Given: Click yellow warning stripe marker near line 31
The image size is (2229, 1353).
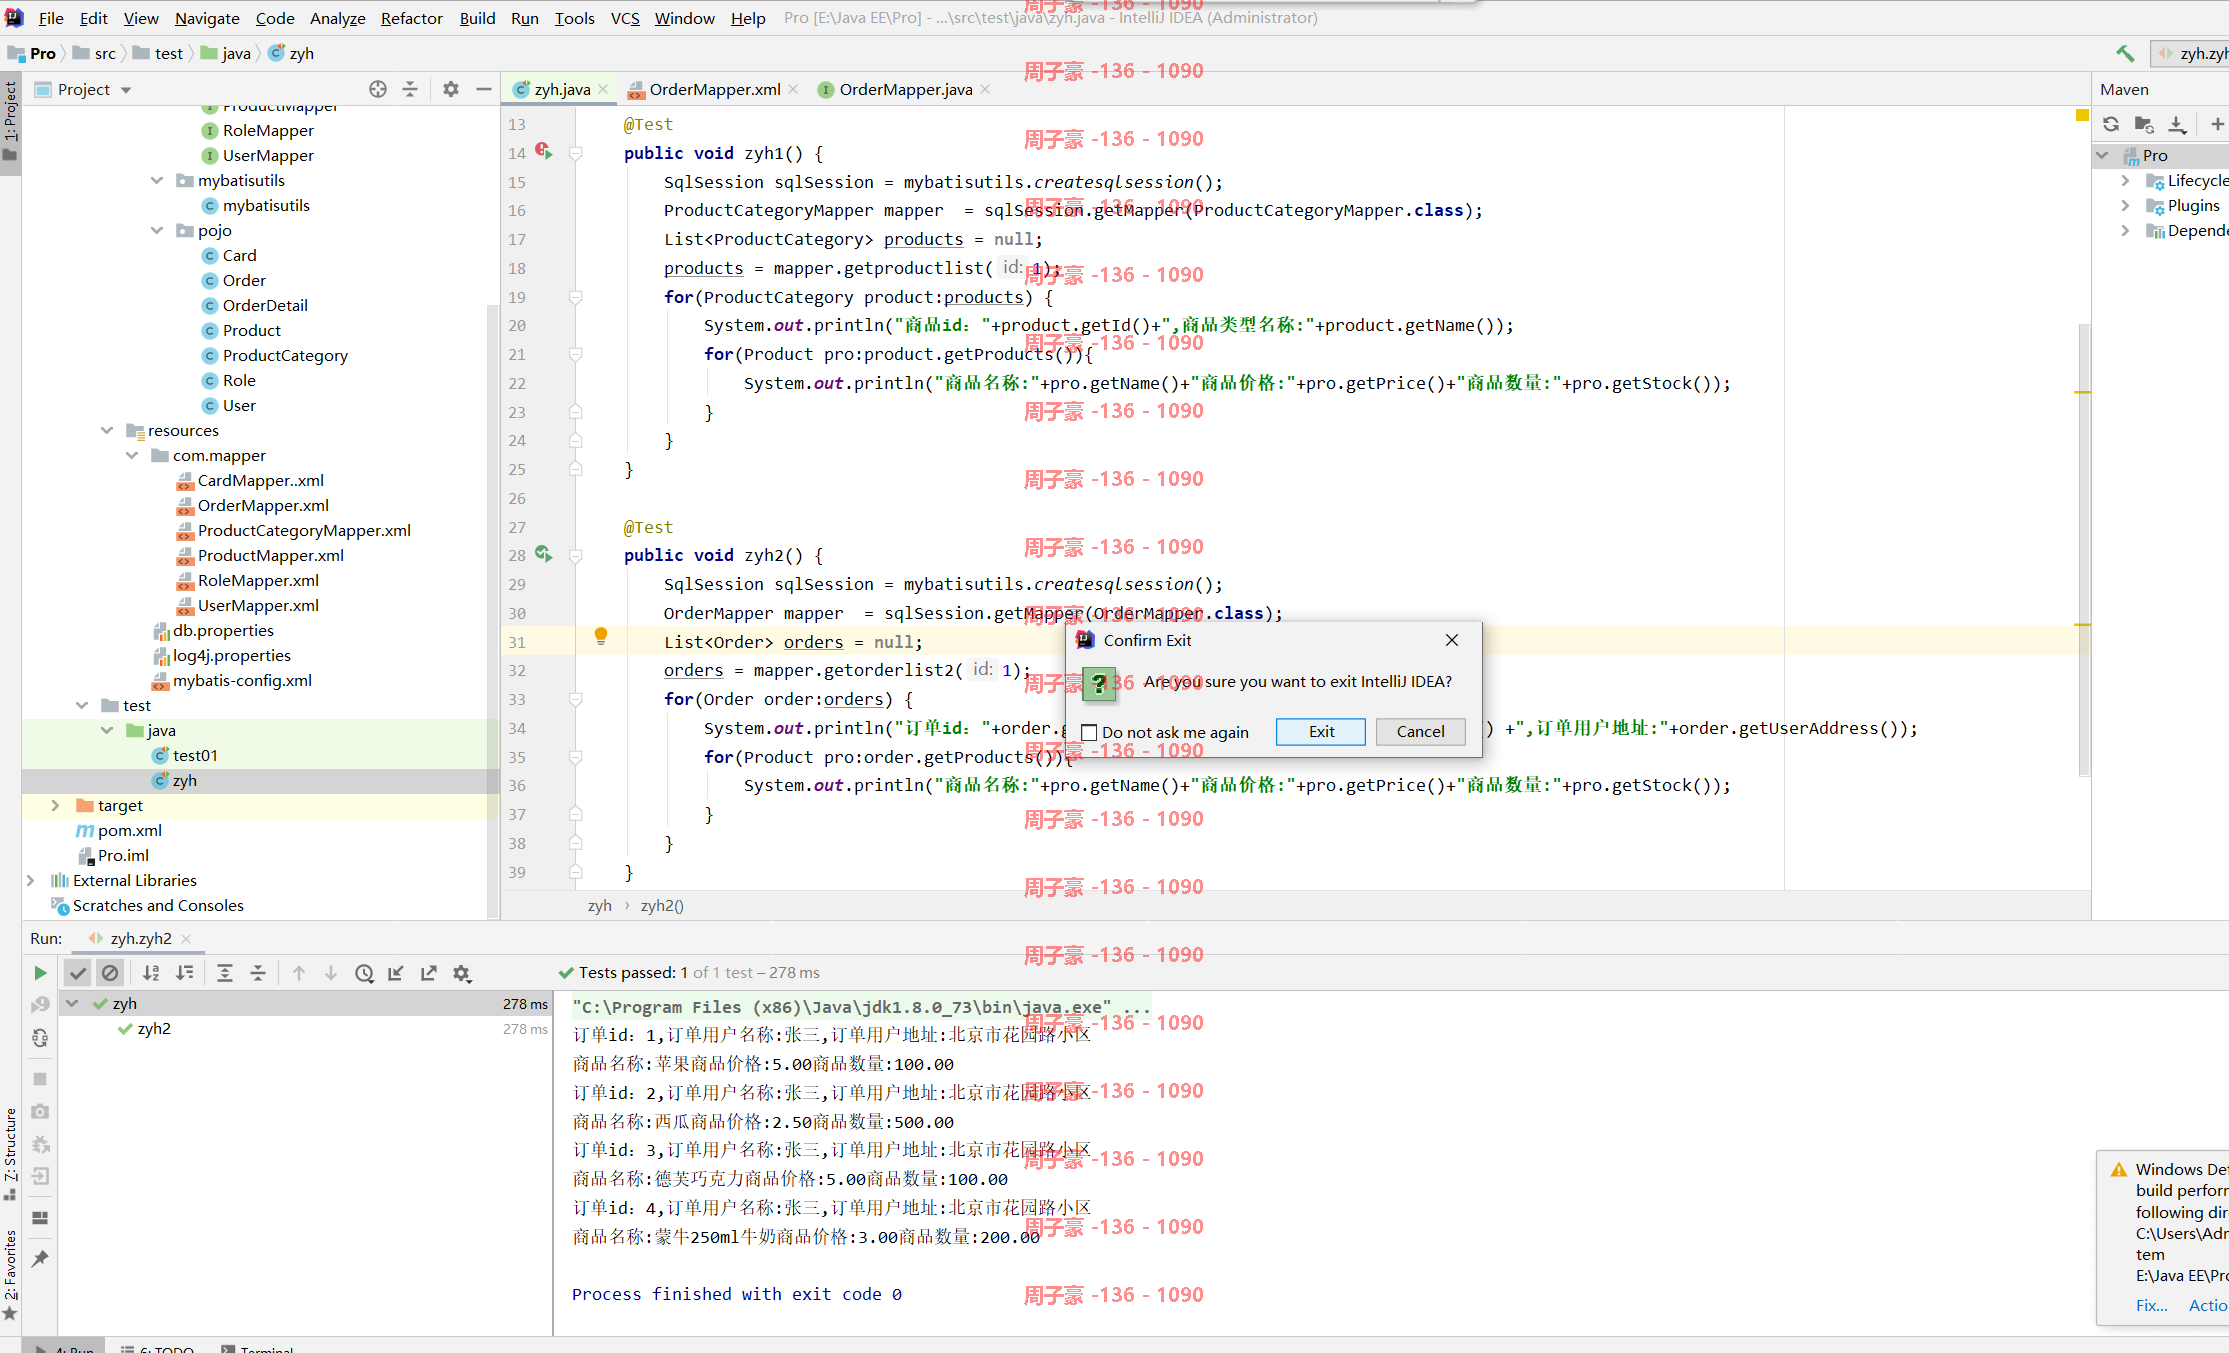Looking at the screenshot, I should pyautogui.click(x=2083, y=625).
